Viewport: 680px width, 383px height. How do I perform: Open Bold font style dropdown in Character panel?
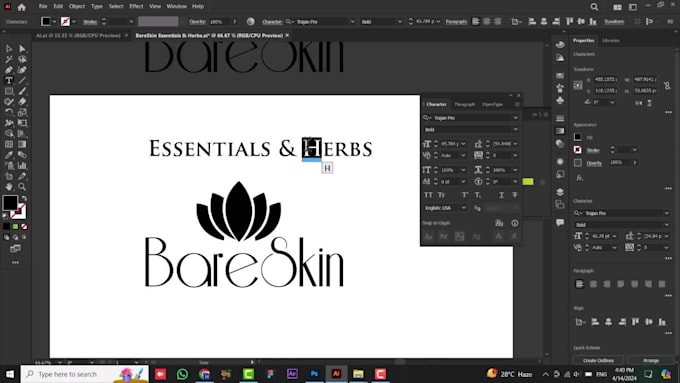(515, 129)
